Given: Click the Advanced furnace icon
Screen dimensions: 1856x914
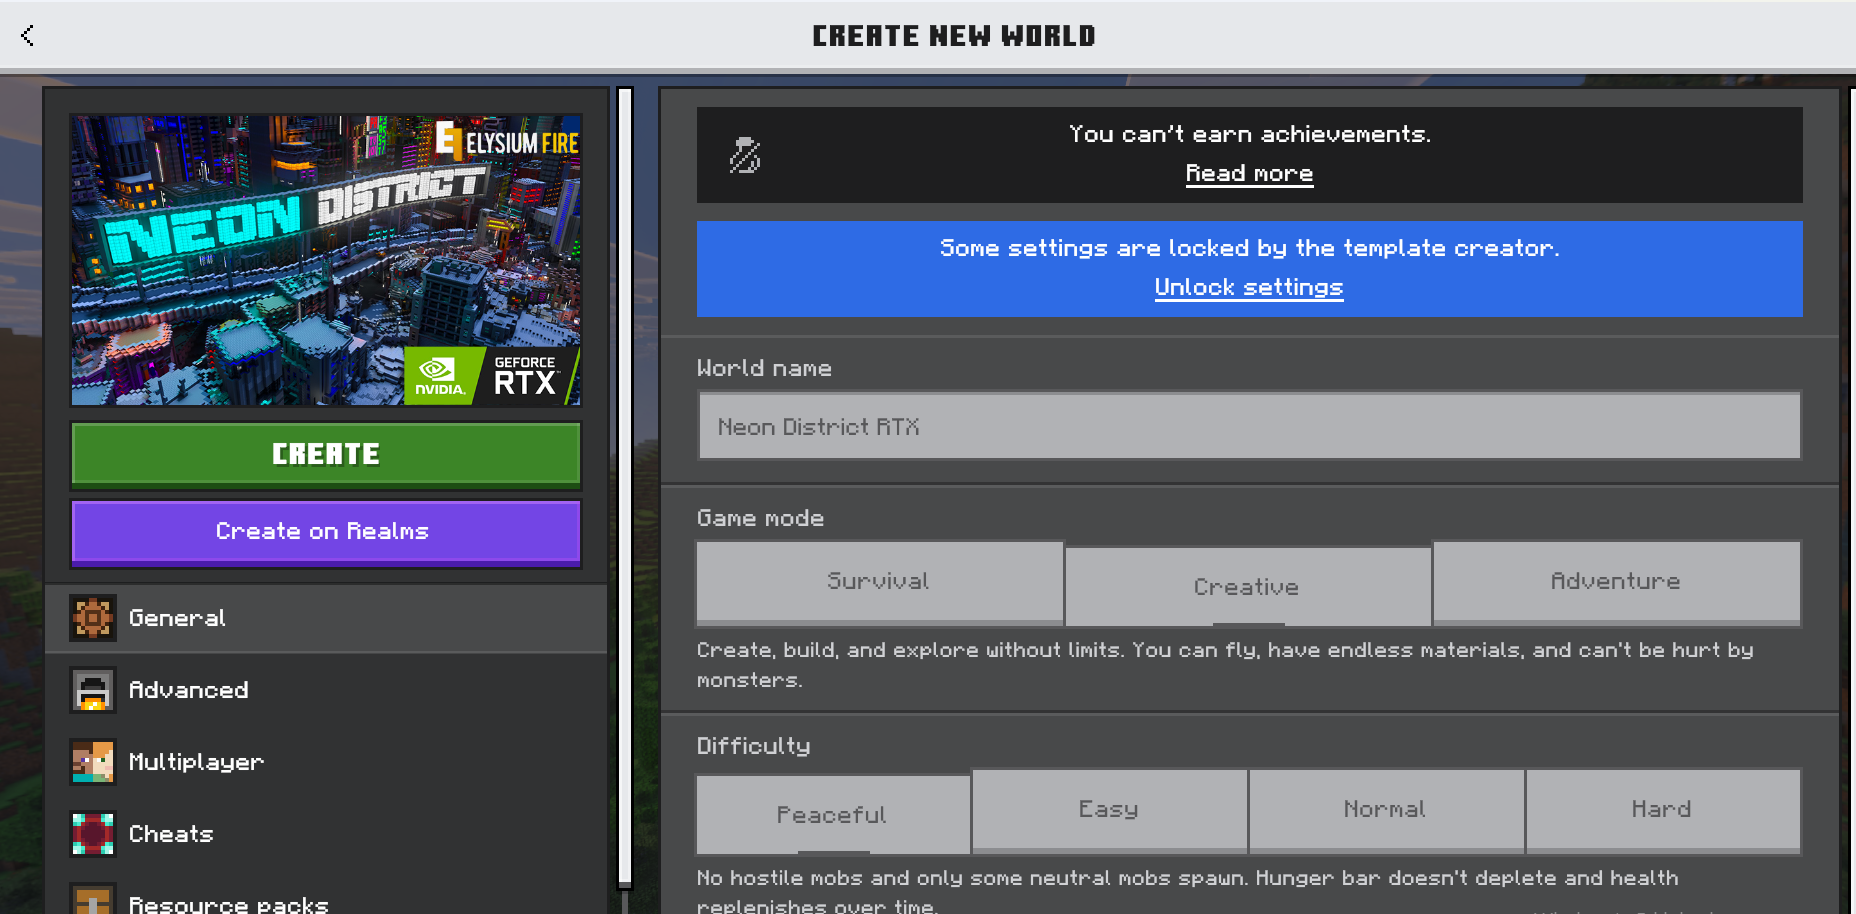Looking at the screenshot, I should tap(93, 690).
